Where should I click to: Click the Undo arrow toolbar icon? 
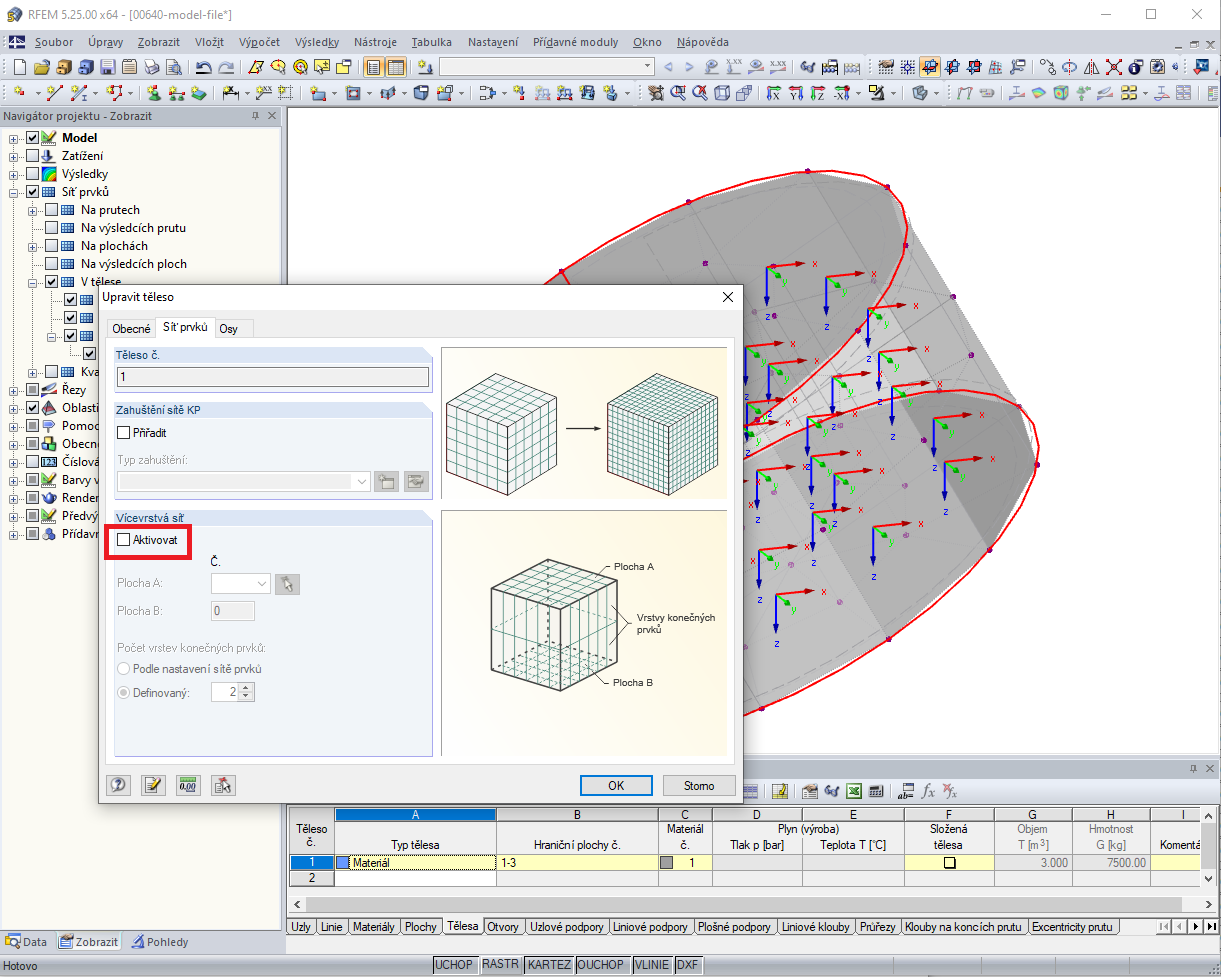[203, 67]
